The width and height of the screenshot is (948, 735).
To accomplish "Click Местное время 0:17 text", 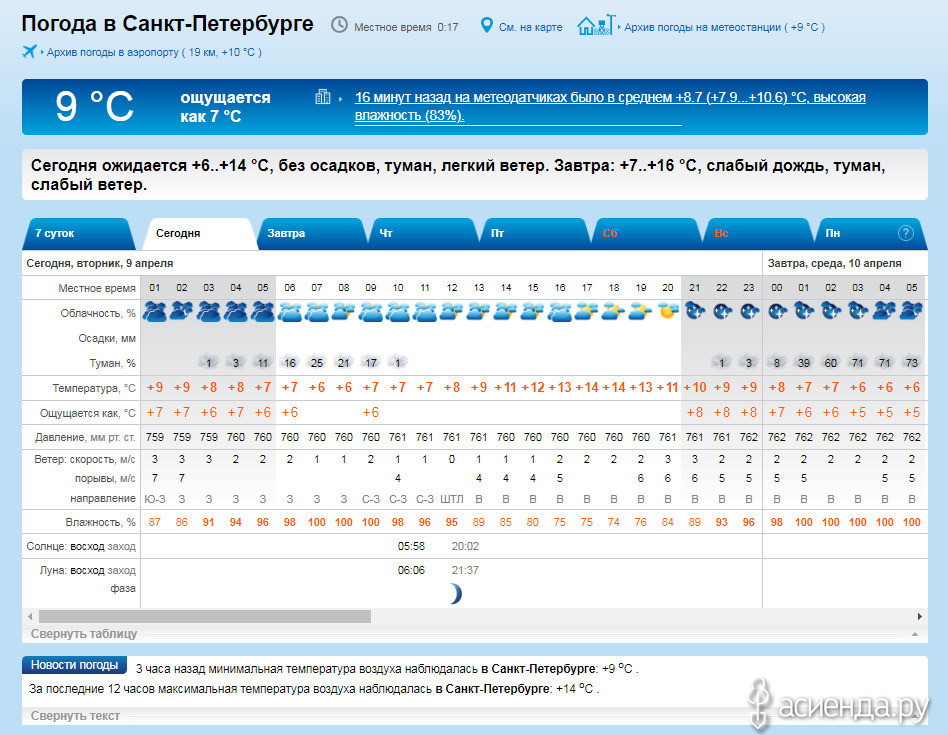I will tap(406, 27).
